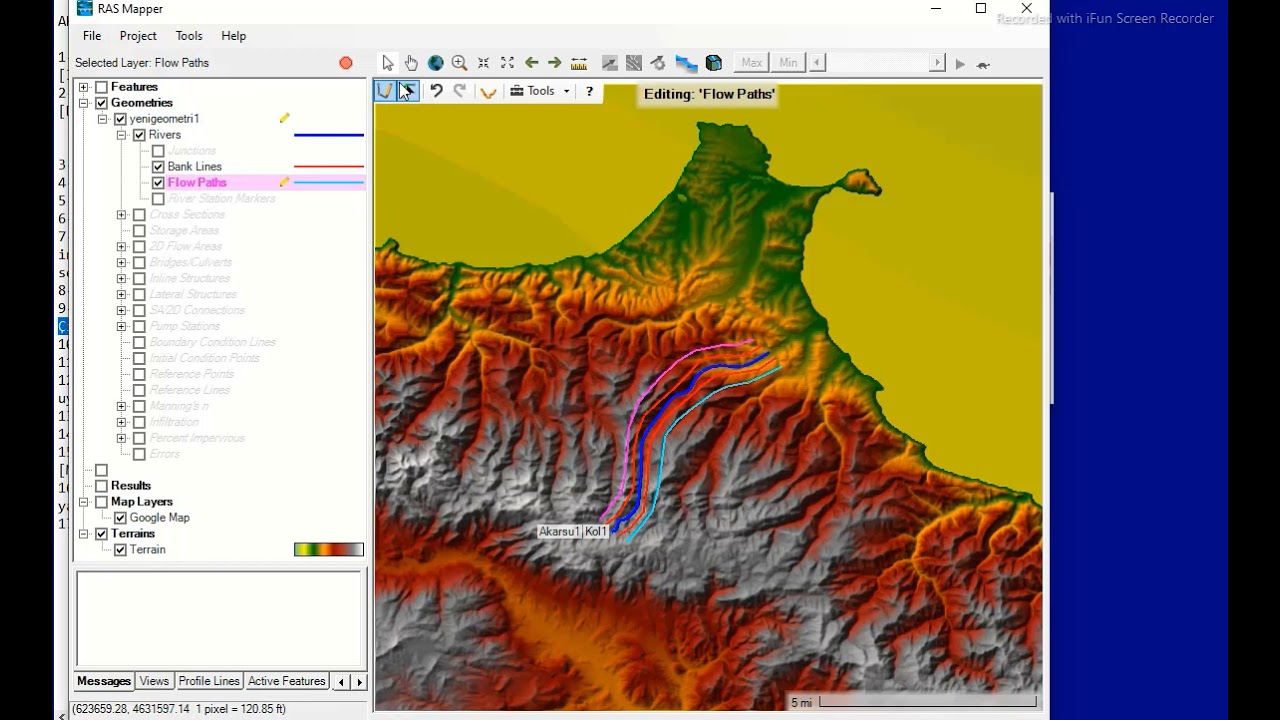Viewport: 1280px width, 720px height.
Task: Expand the Cross Sections node
Action: [x=121, y=215]
